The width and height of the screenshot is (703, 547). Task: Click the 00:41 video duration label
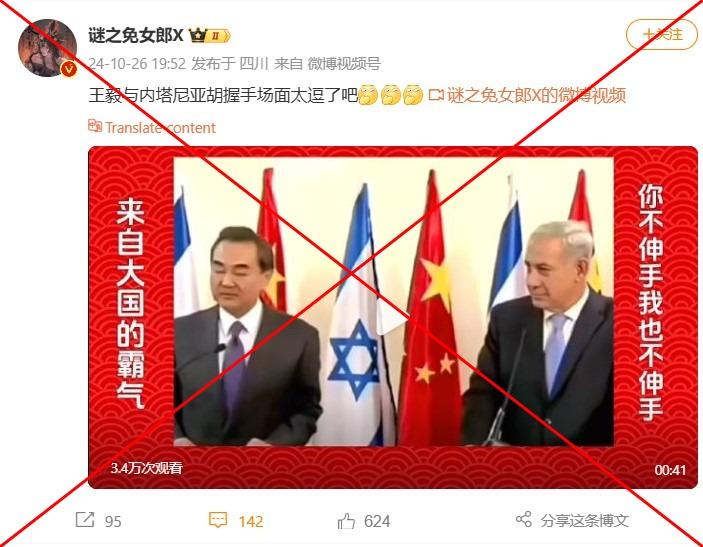tap(670, 470)
